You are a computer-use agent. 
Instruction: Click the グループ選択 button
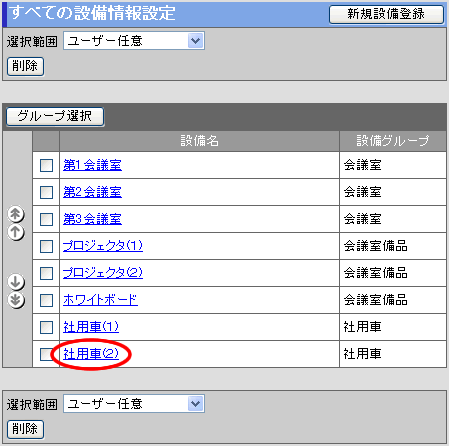(55, 116)
